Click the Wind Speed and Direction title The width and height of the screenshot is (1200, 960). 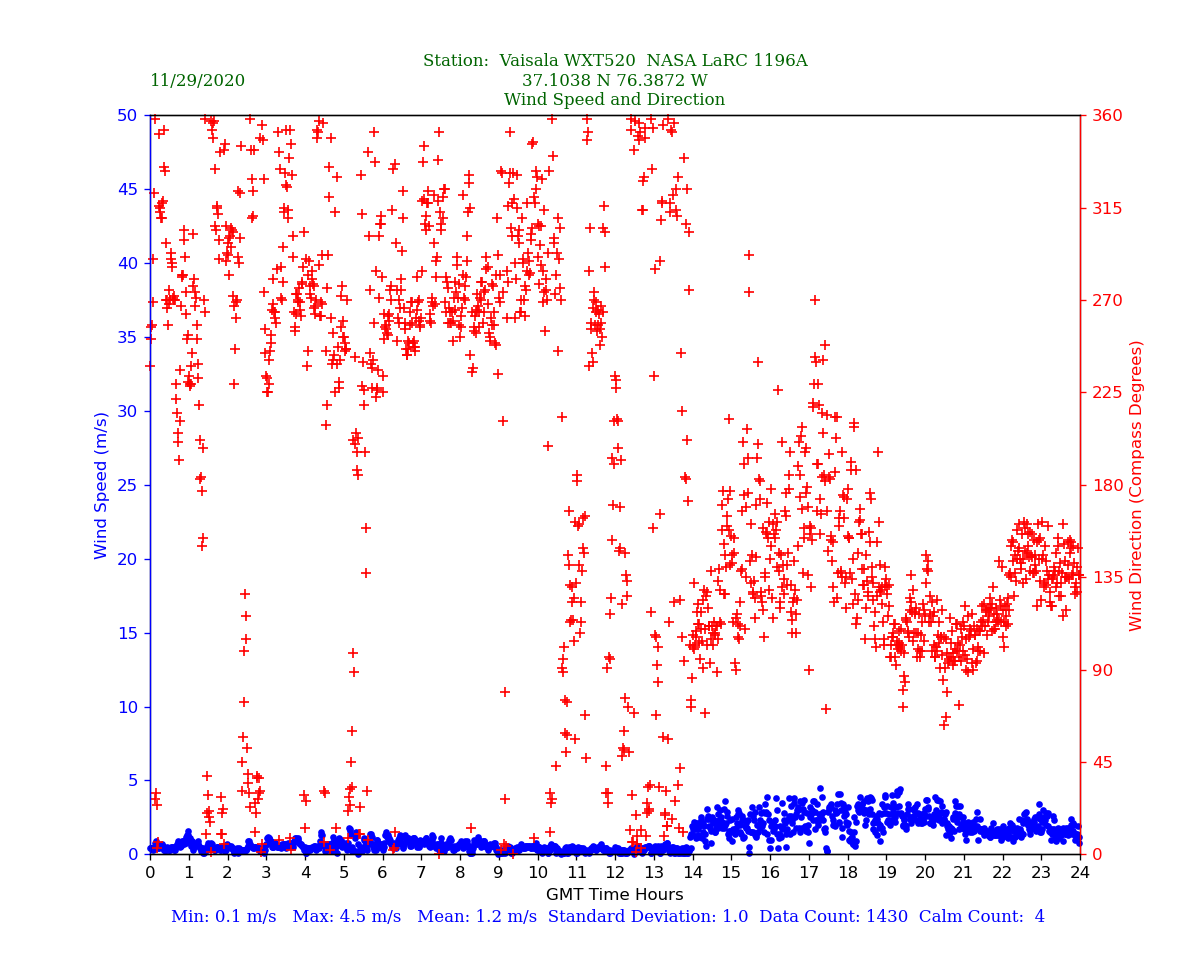614,100
